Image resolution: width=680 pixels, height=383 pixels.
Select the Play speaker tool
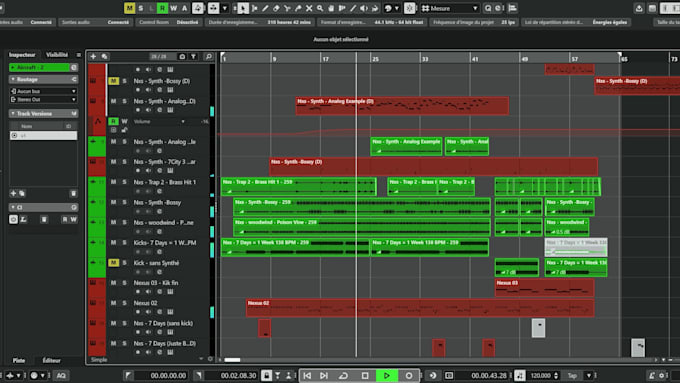[364, 8]
